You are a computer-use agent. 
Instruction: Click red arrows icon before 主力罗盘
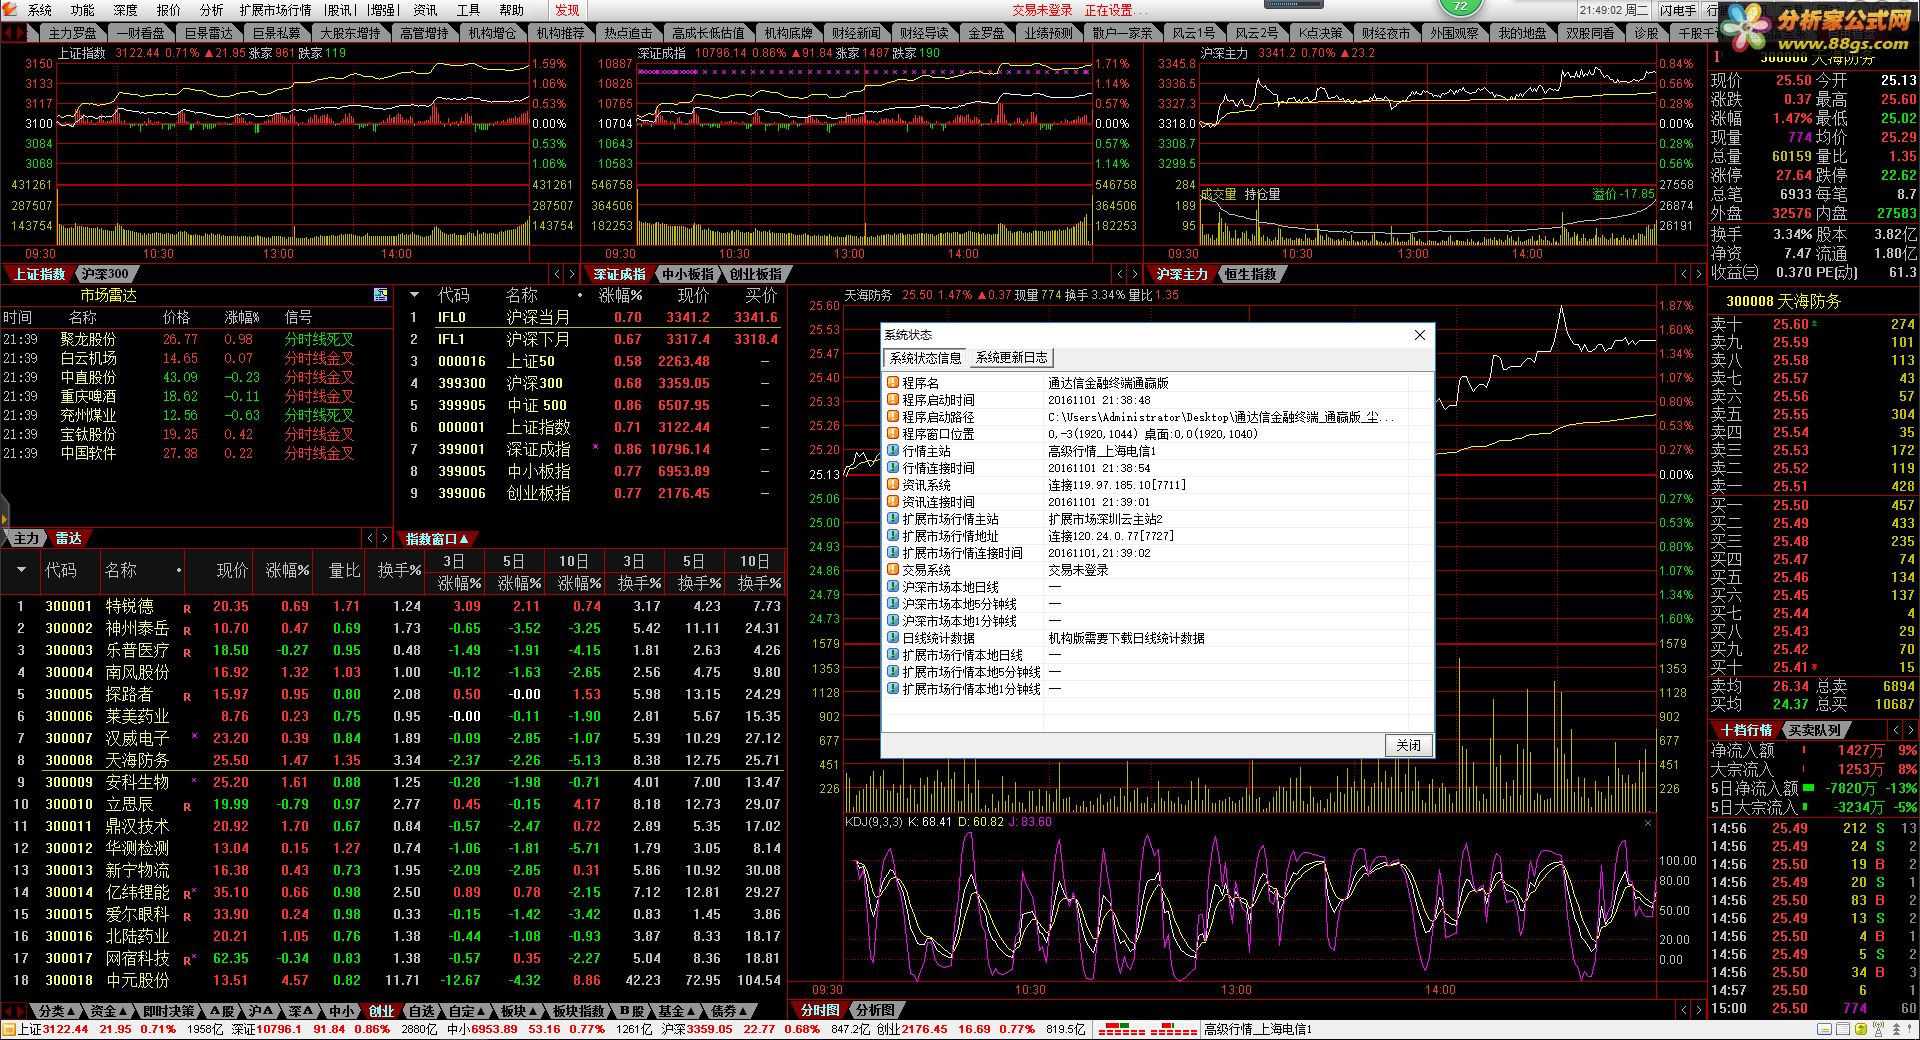[x=13, y=33]
